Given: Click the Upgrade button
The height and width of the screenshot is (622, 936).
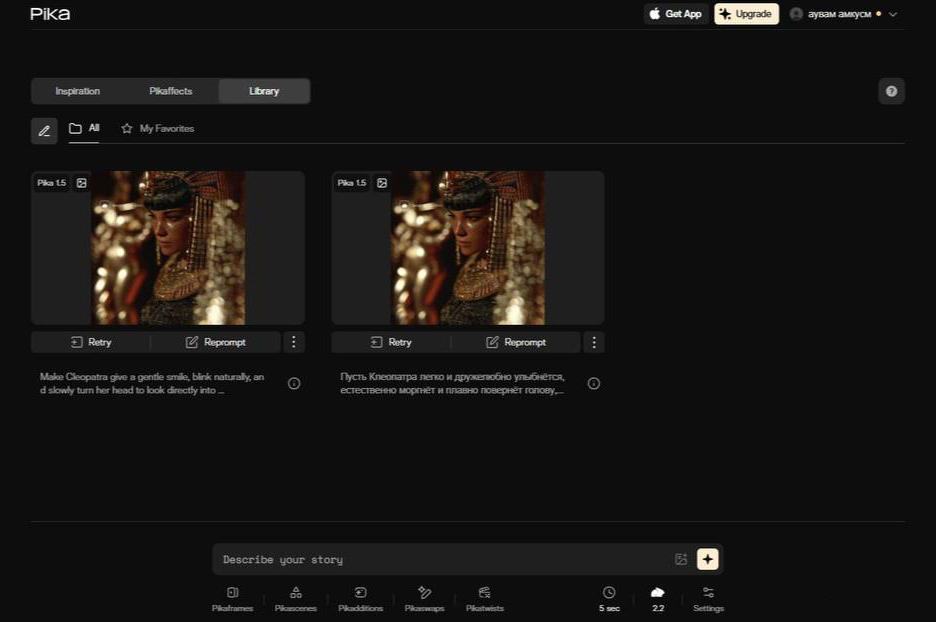Looking at the screenshot, I should point(746,14).
